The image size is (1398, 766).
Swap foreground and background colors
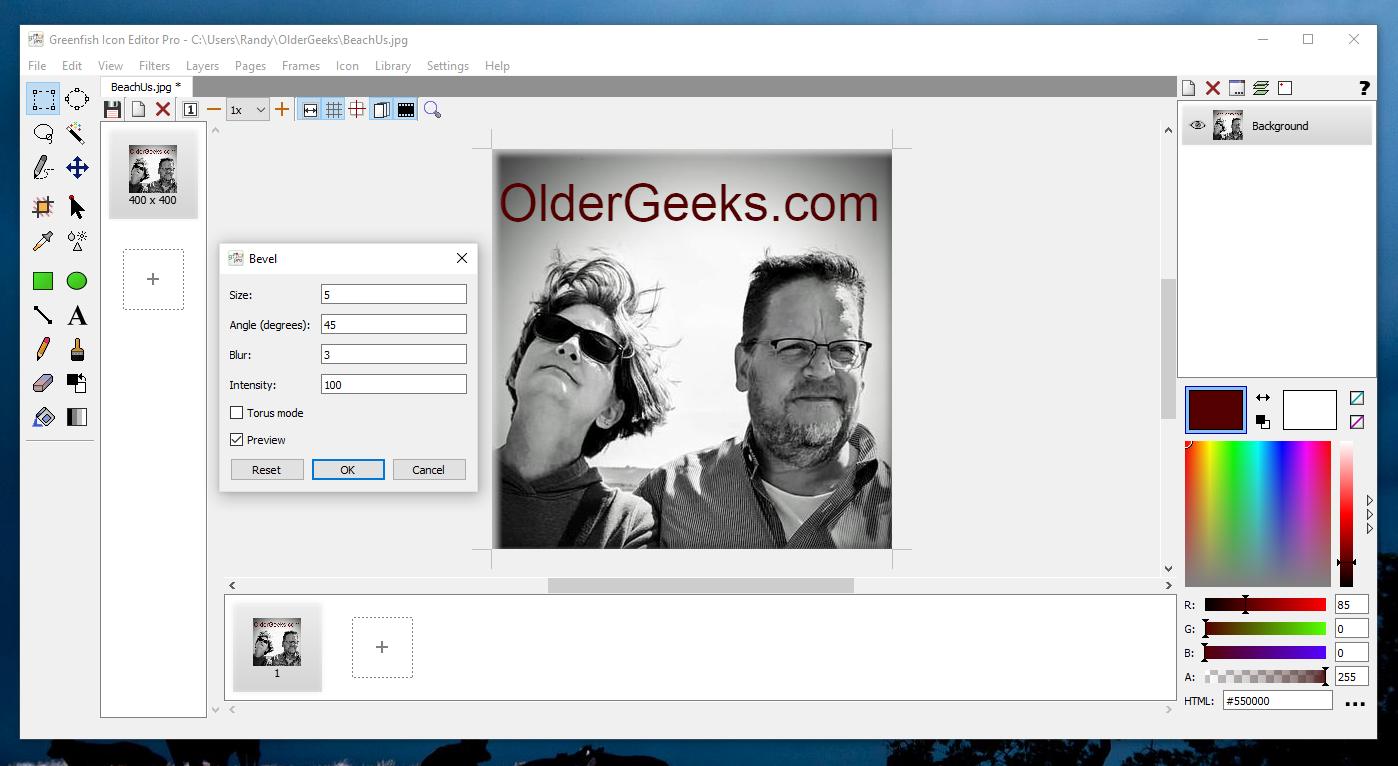point(1263,398)
